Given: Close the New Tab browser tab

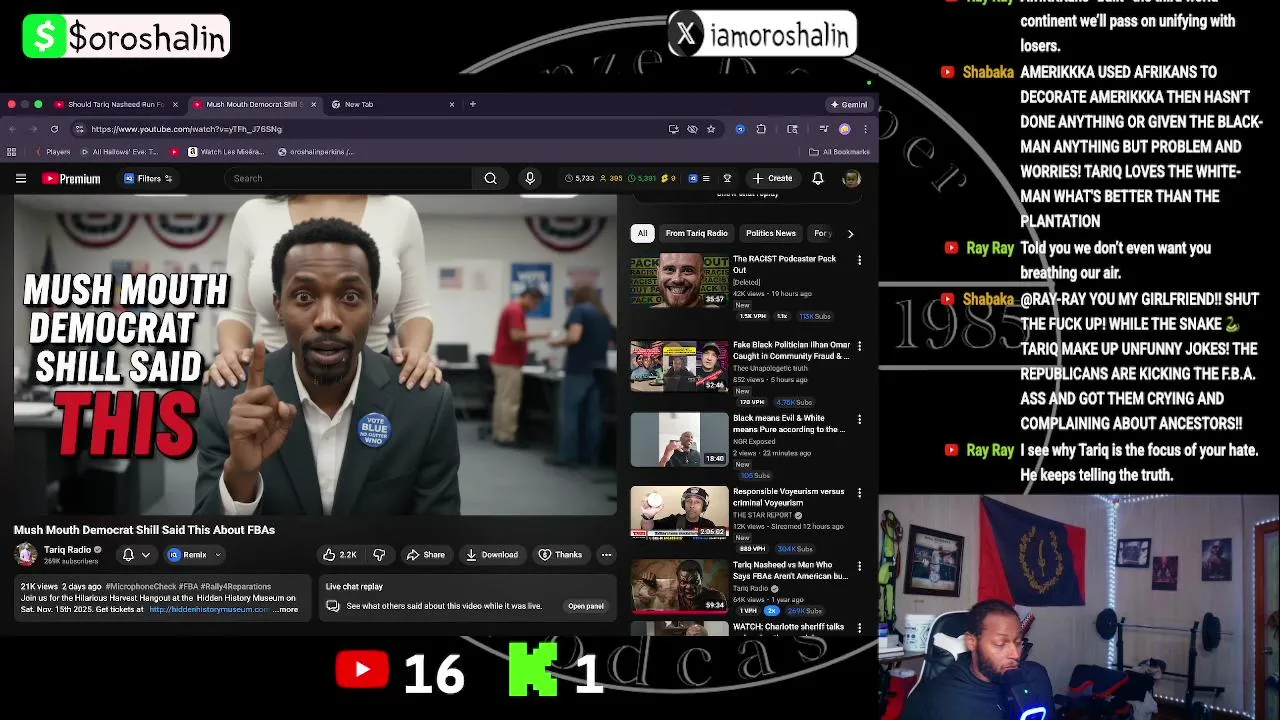Looking at the screenshot, I should coord(451,104).
